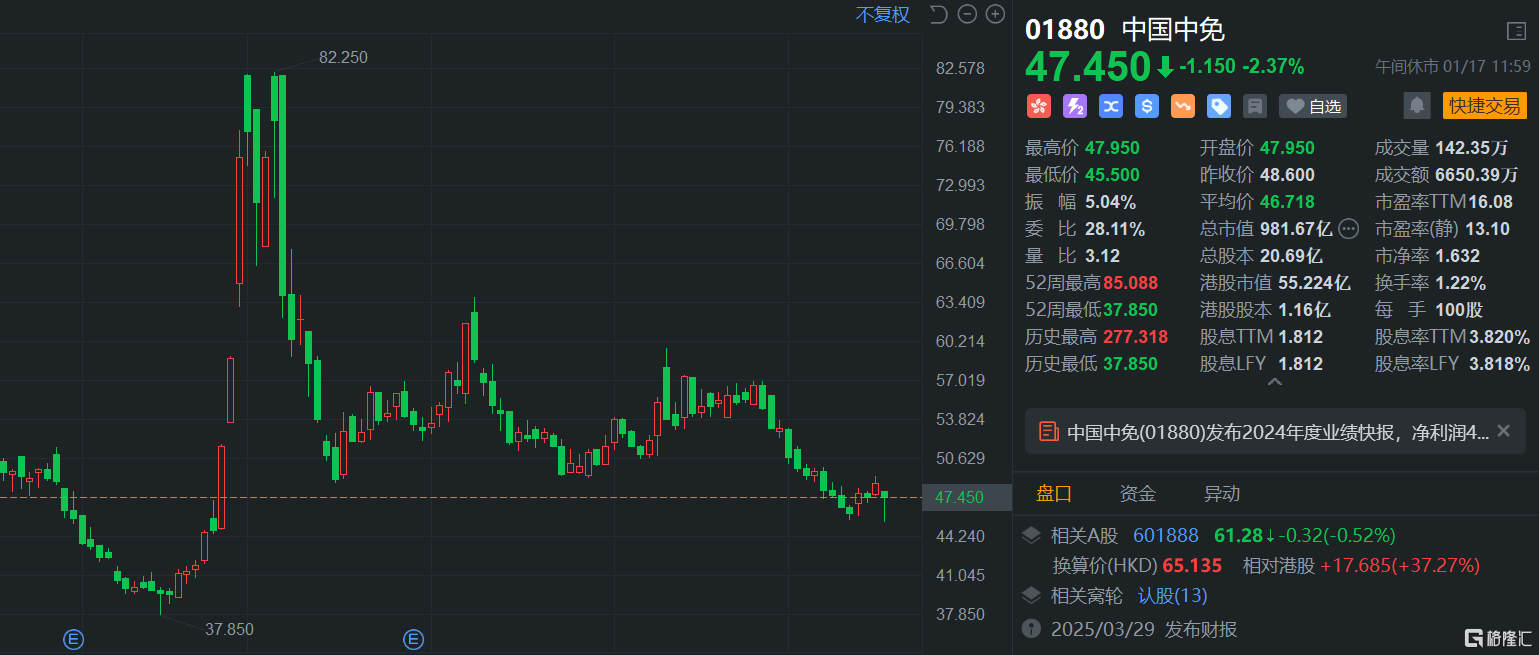Viewport: 1539px width, 655px height.
Task: Click the first E earnings marker on the chart
Action: tap(73, 639)
